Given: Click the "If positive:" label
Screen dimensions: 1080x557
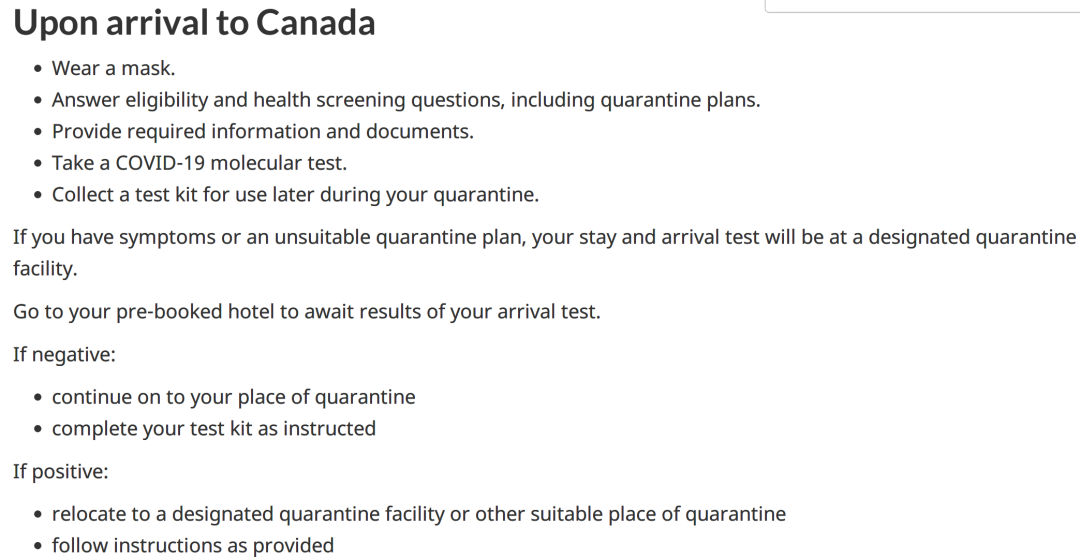Looking at the screenshot, I should (x=61, y=472).
